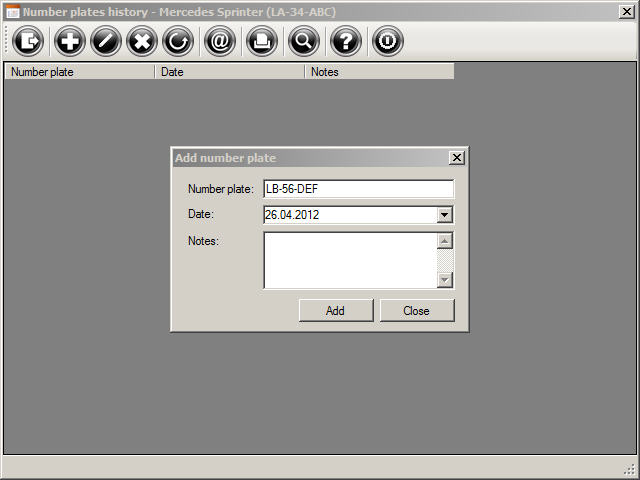Click the magnifier search icon
The width and height of the screenshot is (640, 480).
(303, 42)
